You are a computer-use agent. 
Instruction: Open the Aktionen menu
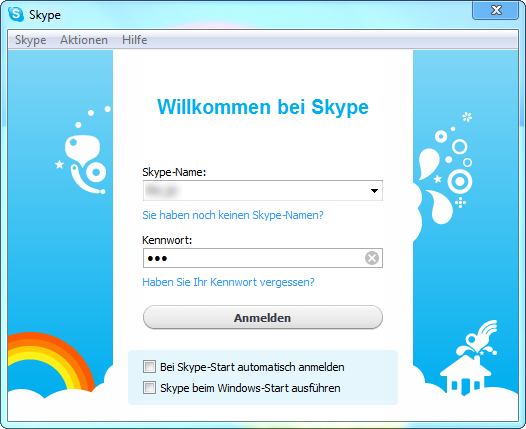84,40
